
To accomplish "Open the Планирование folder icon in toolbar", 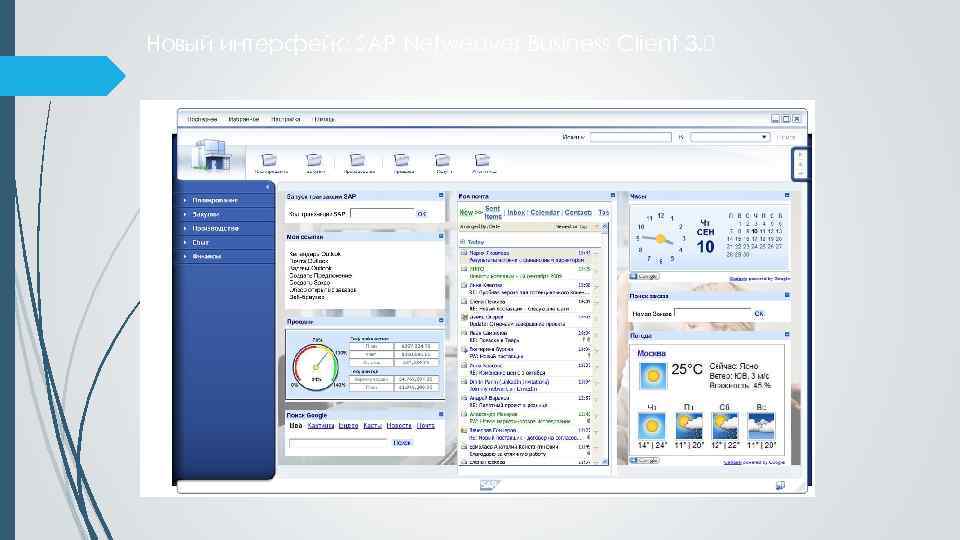I will (x=269, y=160).
